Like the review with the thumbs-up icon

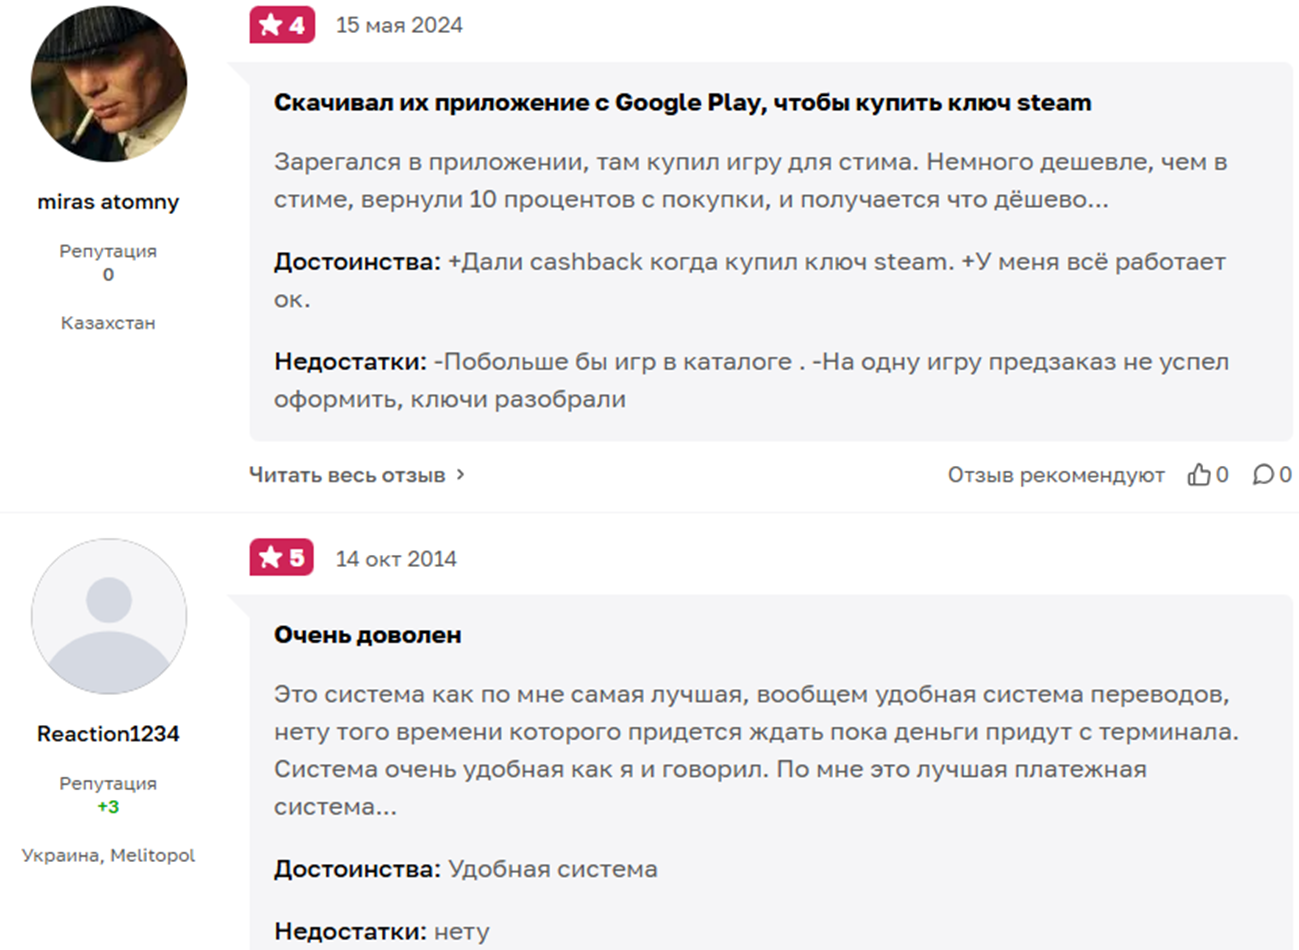pos(1199,475)
